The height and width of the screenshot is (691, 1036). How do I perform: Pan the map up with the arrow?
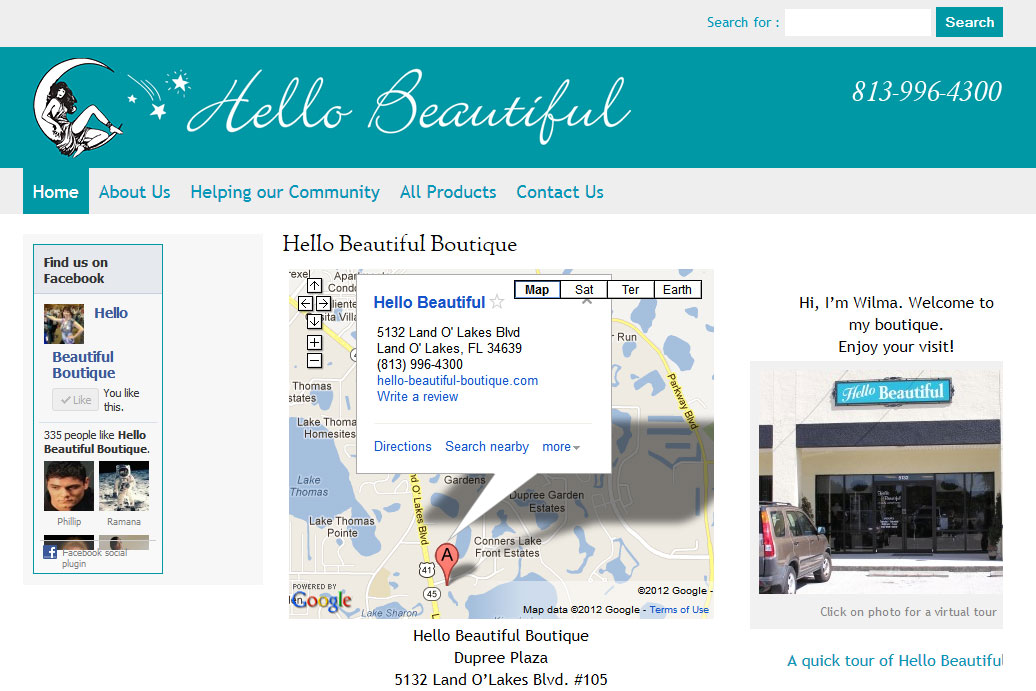(314, 285)
